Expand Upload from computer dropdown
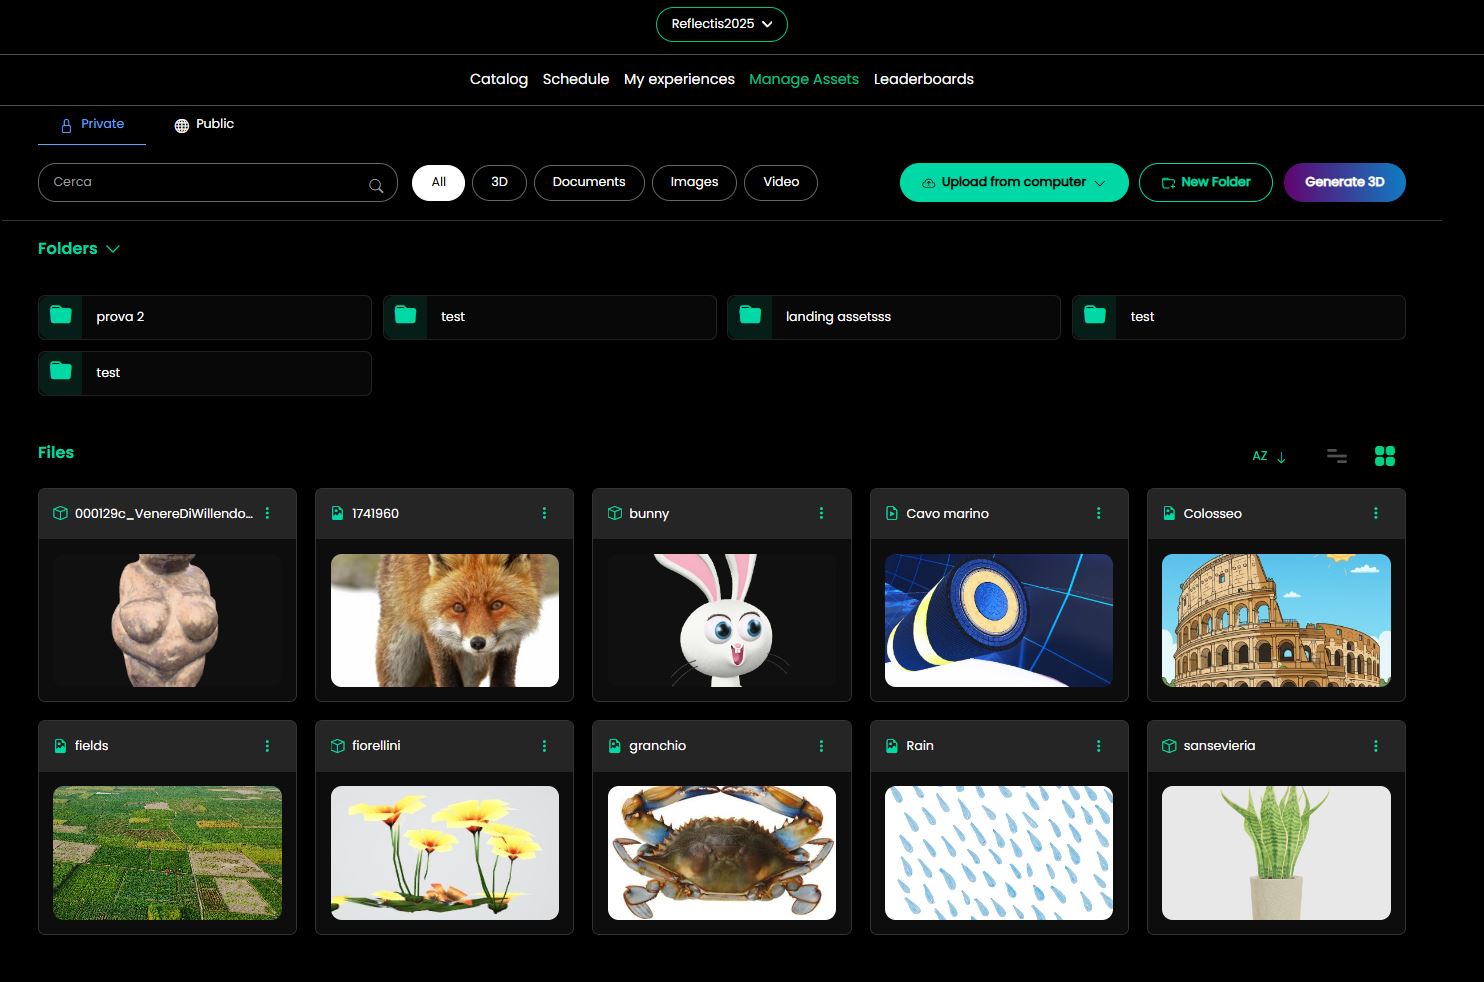 tap(1100, 183)
